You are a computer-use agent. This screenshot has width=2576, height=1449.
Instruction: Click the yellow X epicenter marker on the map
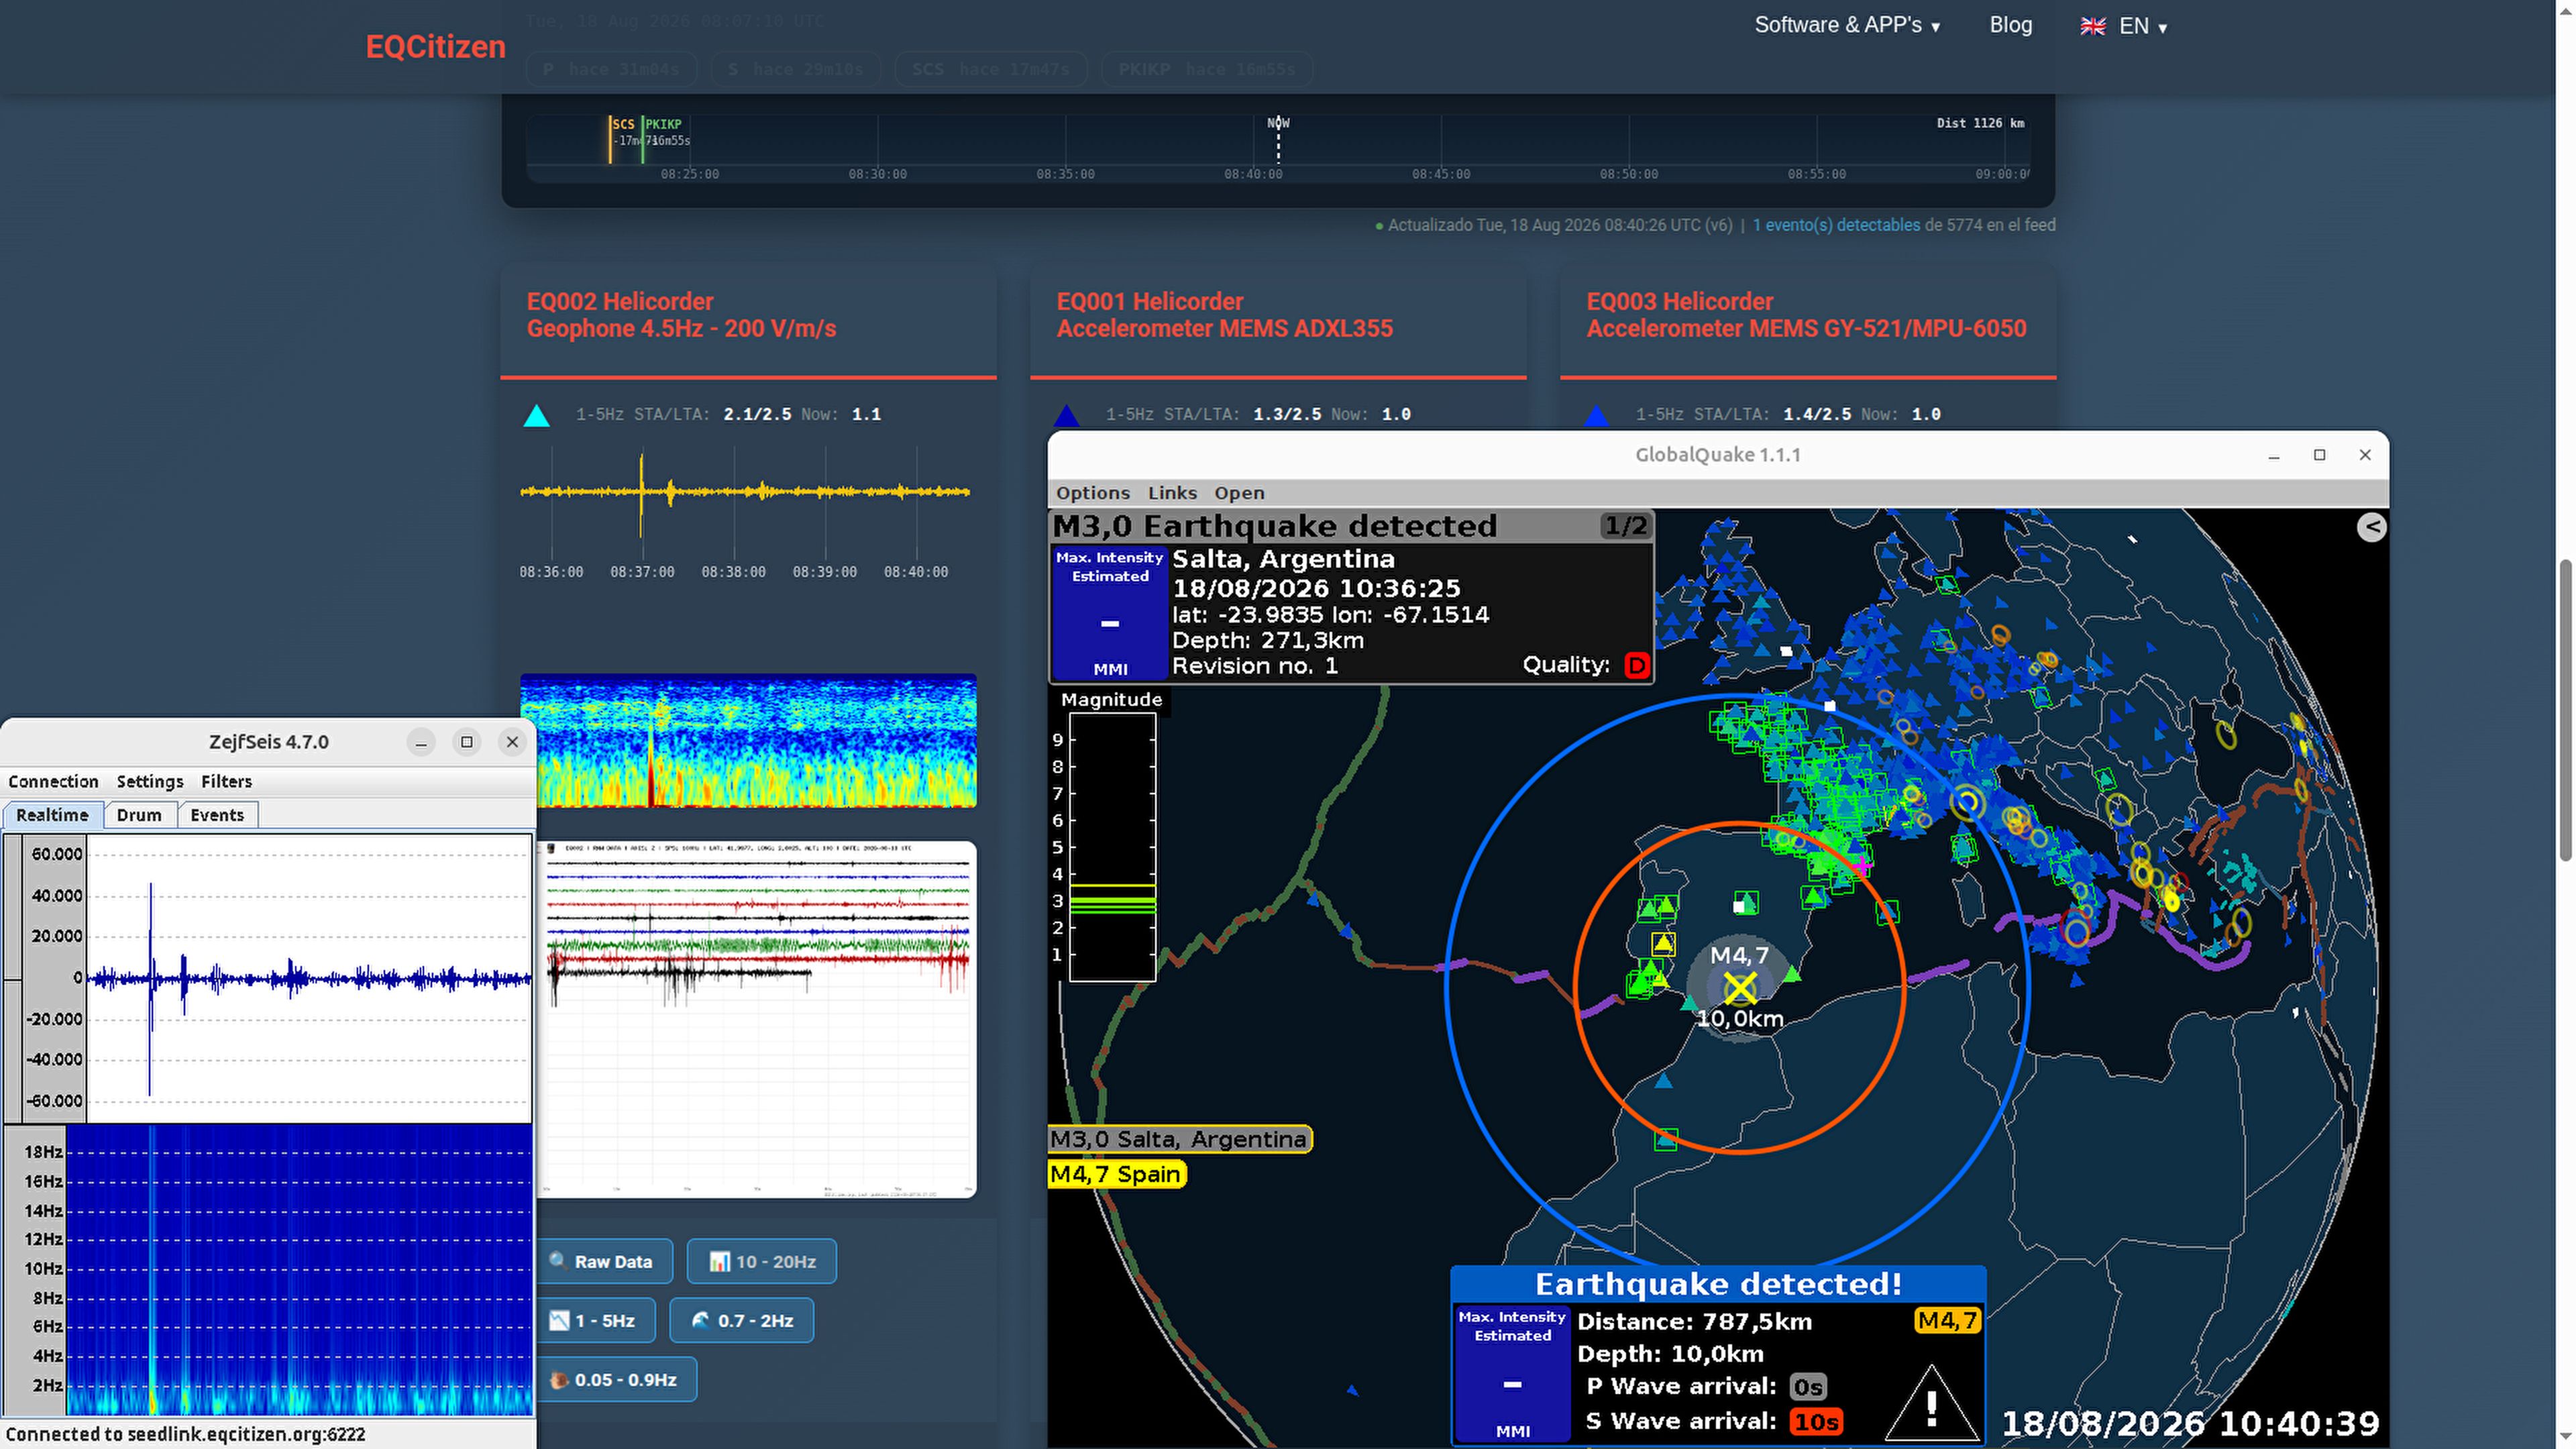pyautogui.click(x=1740, y=988)
